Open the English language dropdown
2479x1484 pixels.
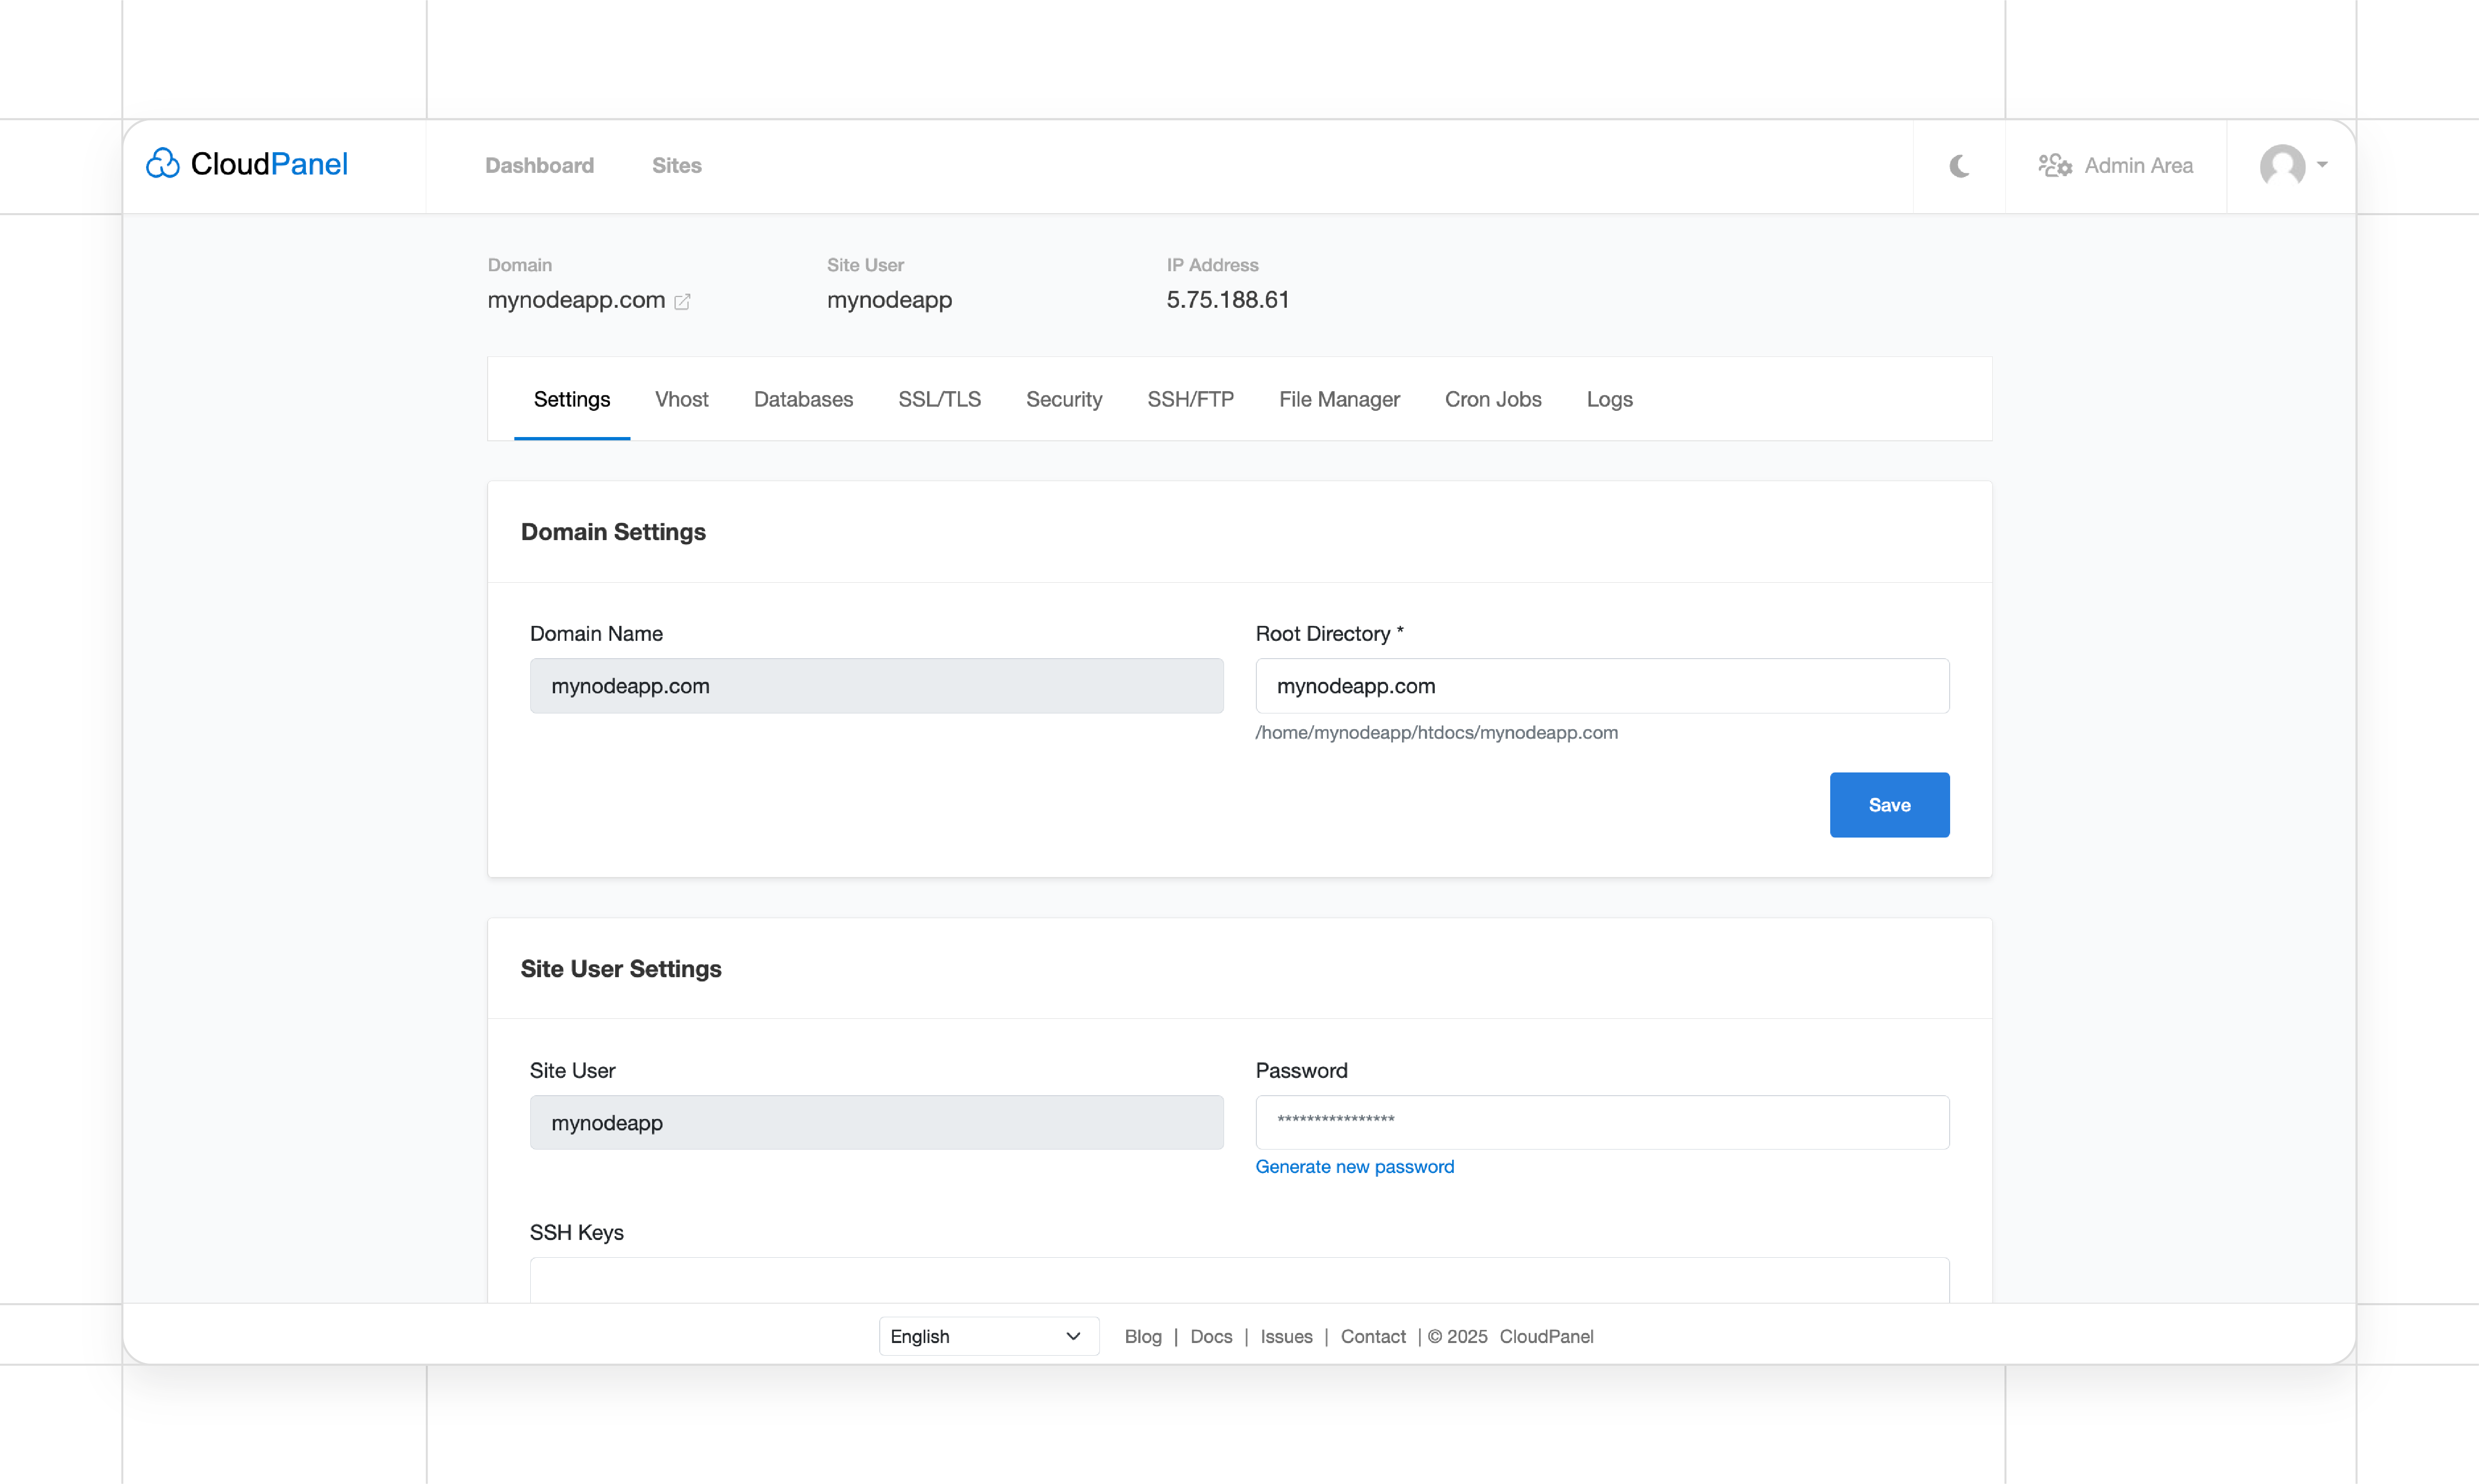(x=988, y=1336)
